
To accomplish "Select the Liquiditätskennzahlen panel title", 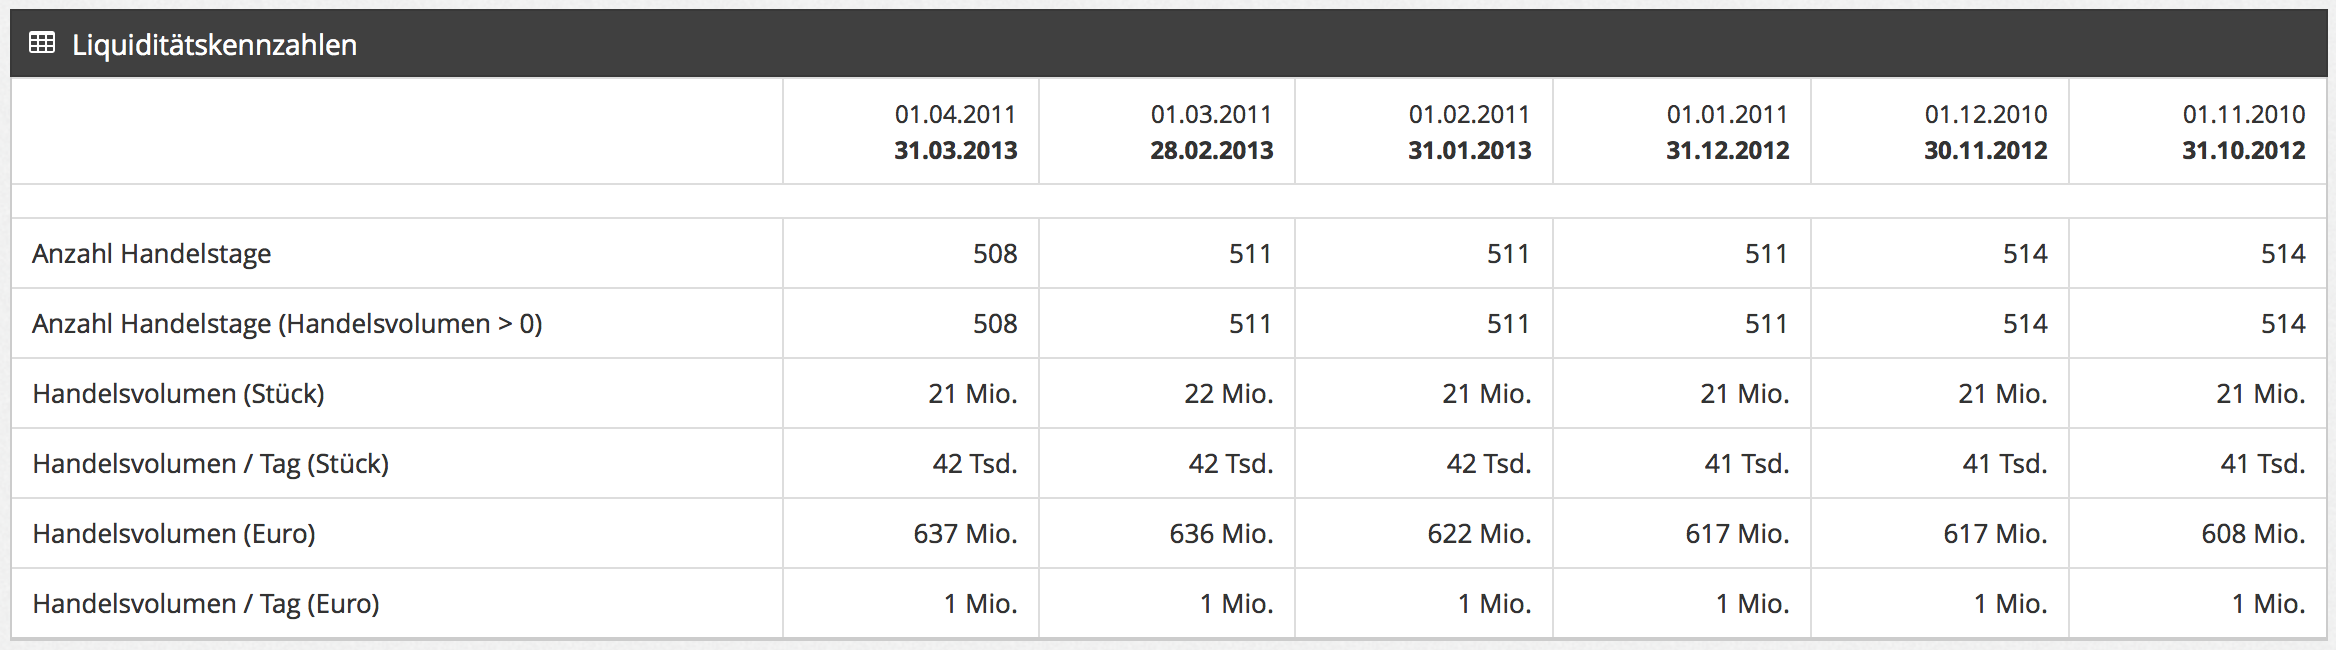I will coord(214,45).
